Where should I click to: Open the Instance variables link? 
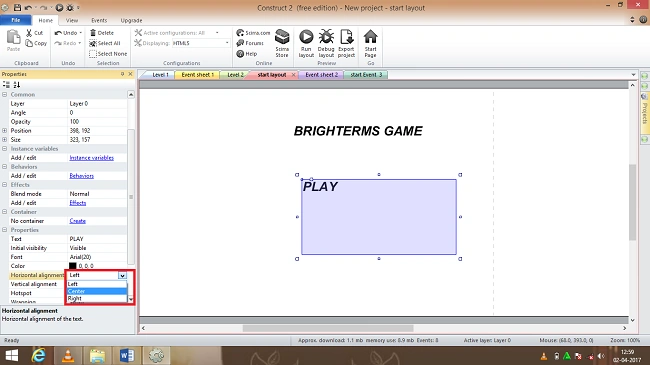click(92, 158)
